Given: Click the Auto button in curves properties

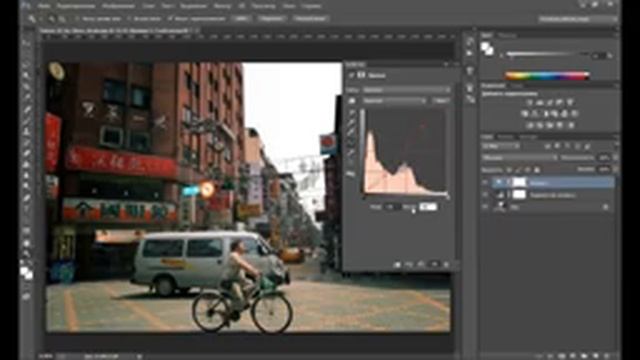Looking at the screenshot, I should [x=441, y=100].
